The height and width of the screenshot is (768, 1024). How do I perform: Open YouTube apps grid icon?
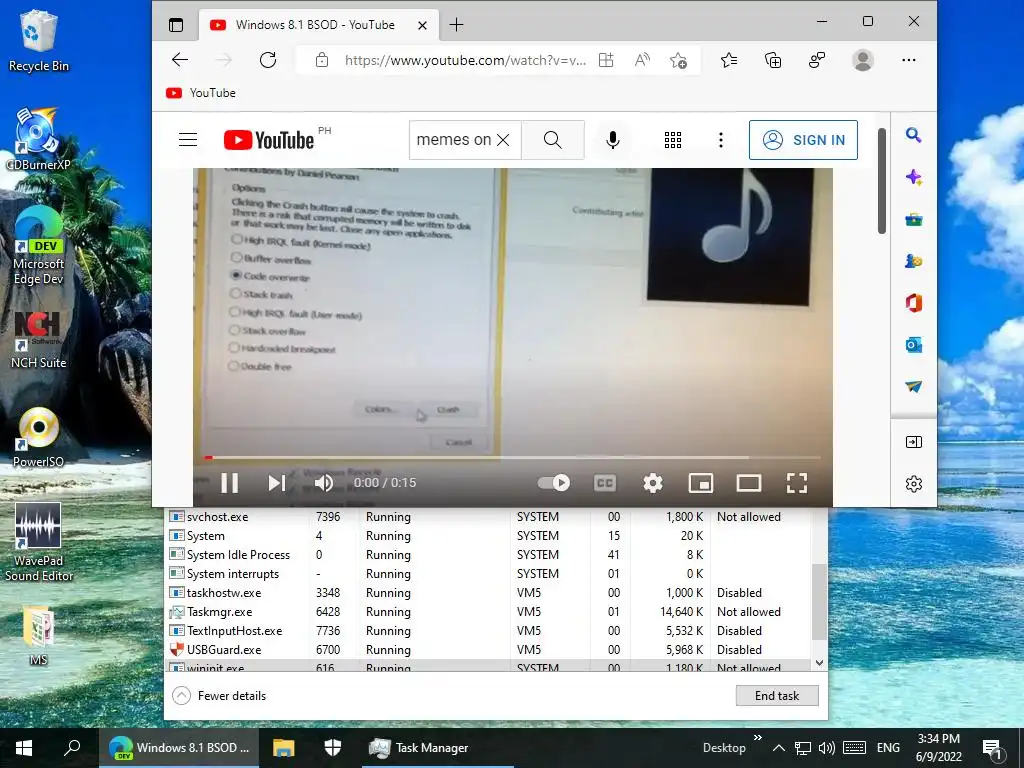point(673,140)
